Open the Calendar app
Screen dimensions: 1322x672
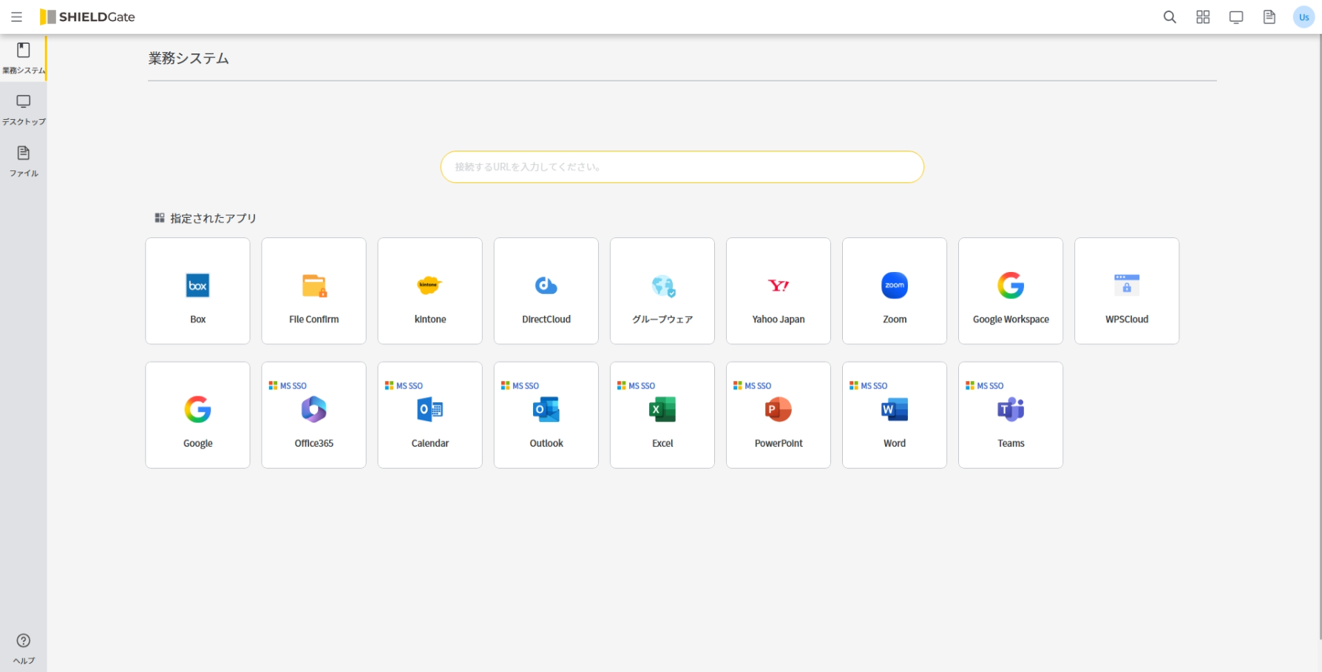(x=430, y=415)
